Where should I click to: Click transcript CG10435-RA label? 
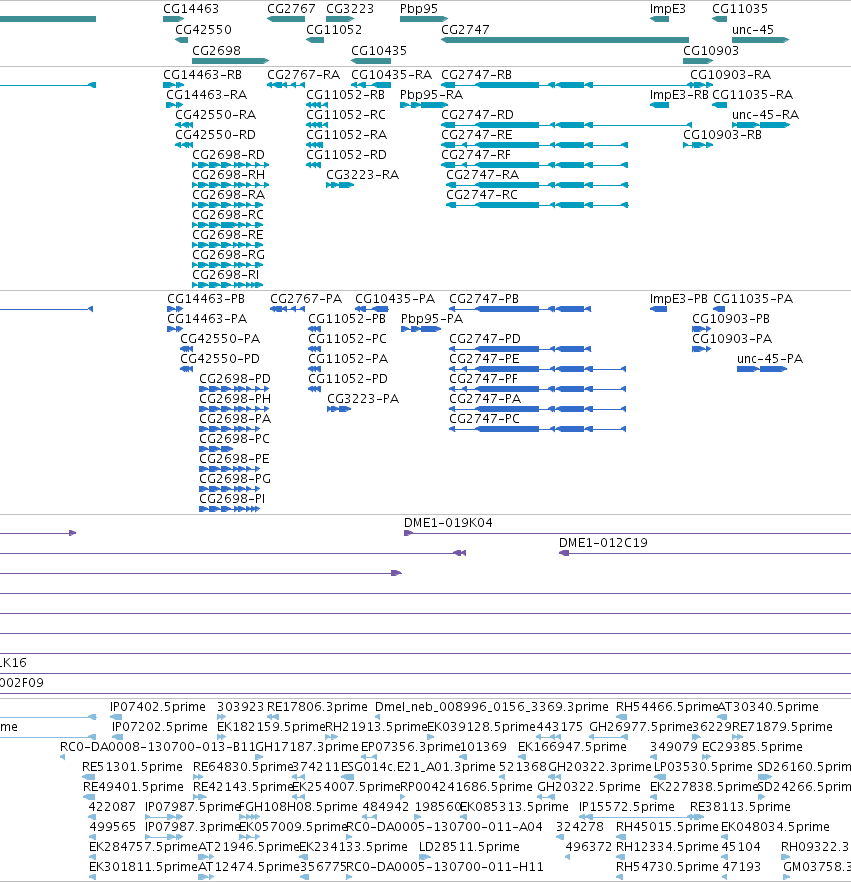click(x=391, y=75)
